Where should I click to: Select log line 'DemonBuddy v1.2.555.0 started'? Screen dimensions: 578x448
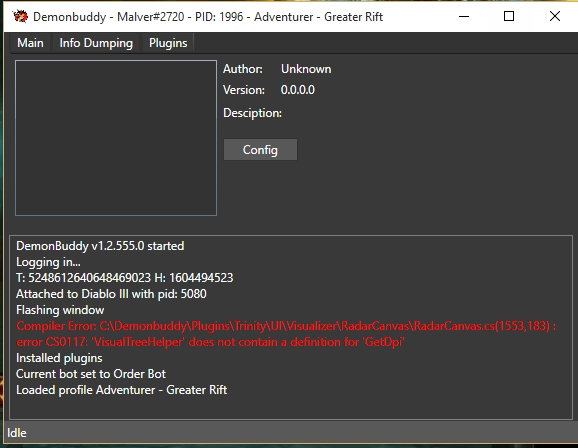pyautogui.click(x=100, y=246)
